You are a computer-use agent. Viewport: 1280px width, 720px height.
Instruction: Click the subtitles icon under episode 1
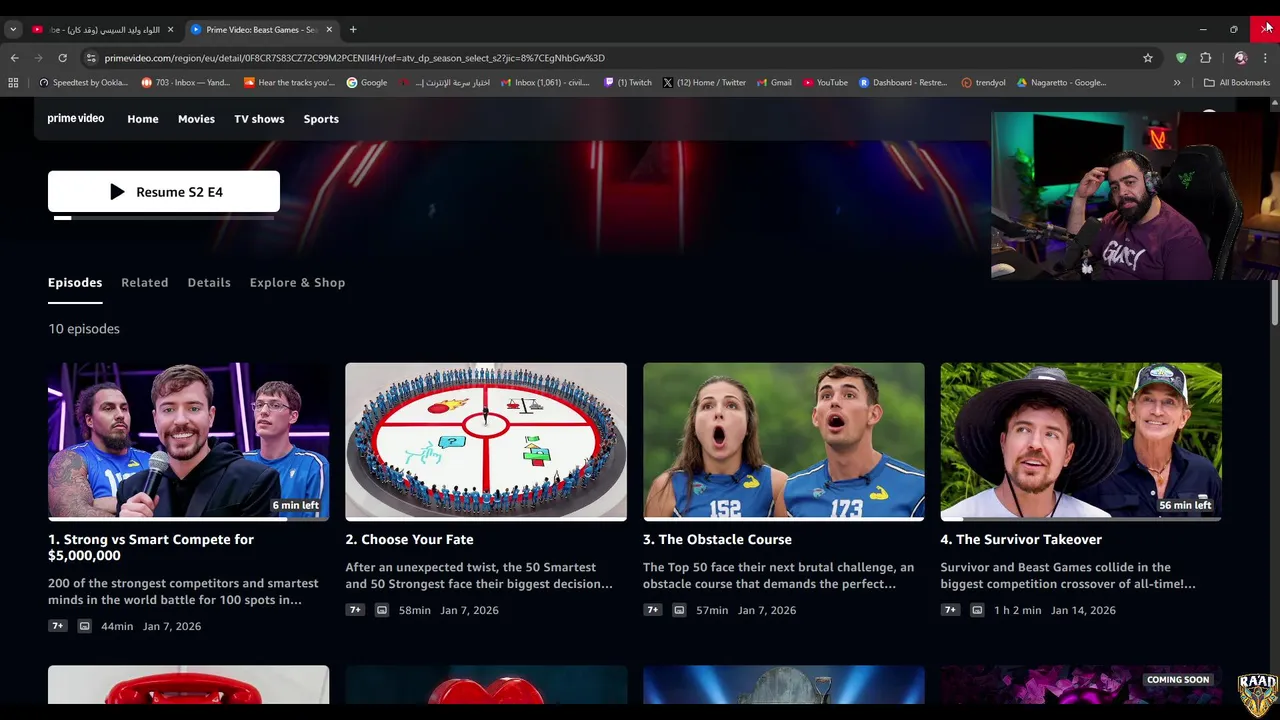[x=84, y=626]
